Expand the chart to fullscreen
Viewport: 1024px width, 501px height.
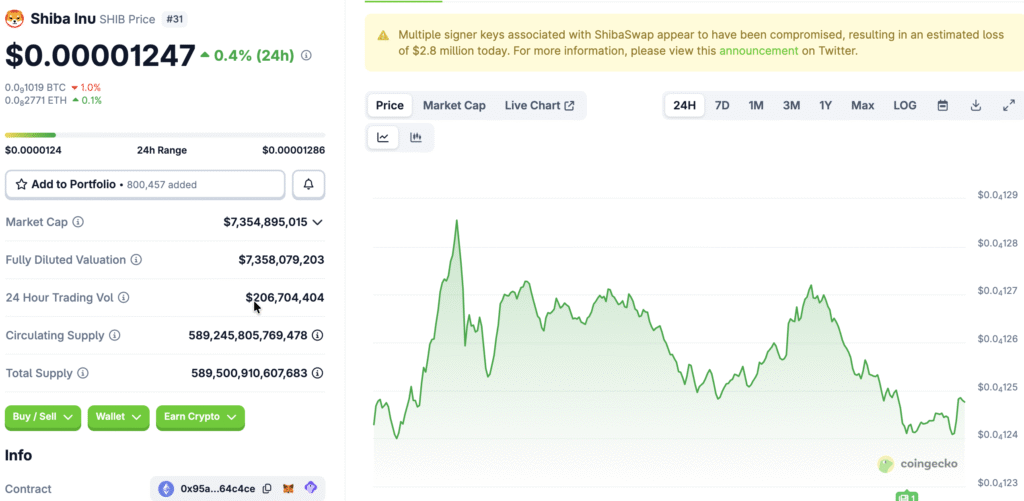point(1008,105)
